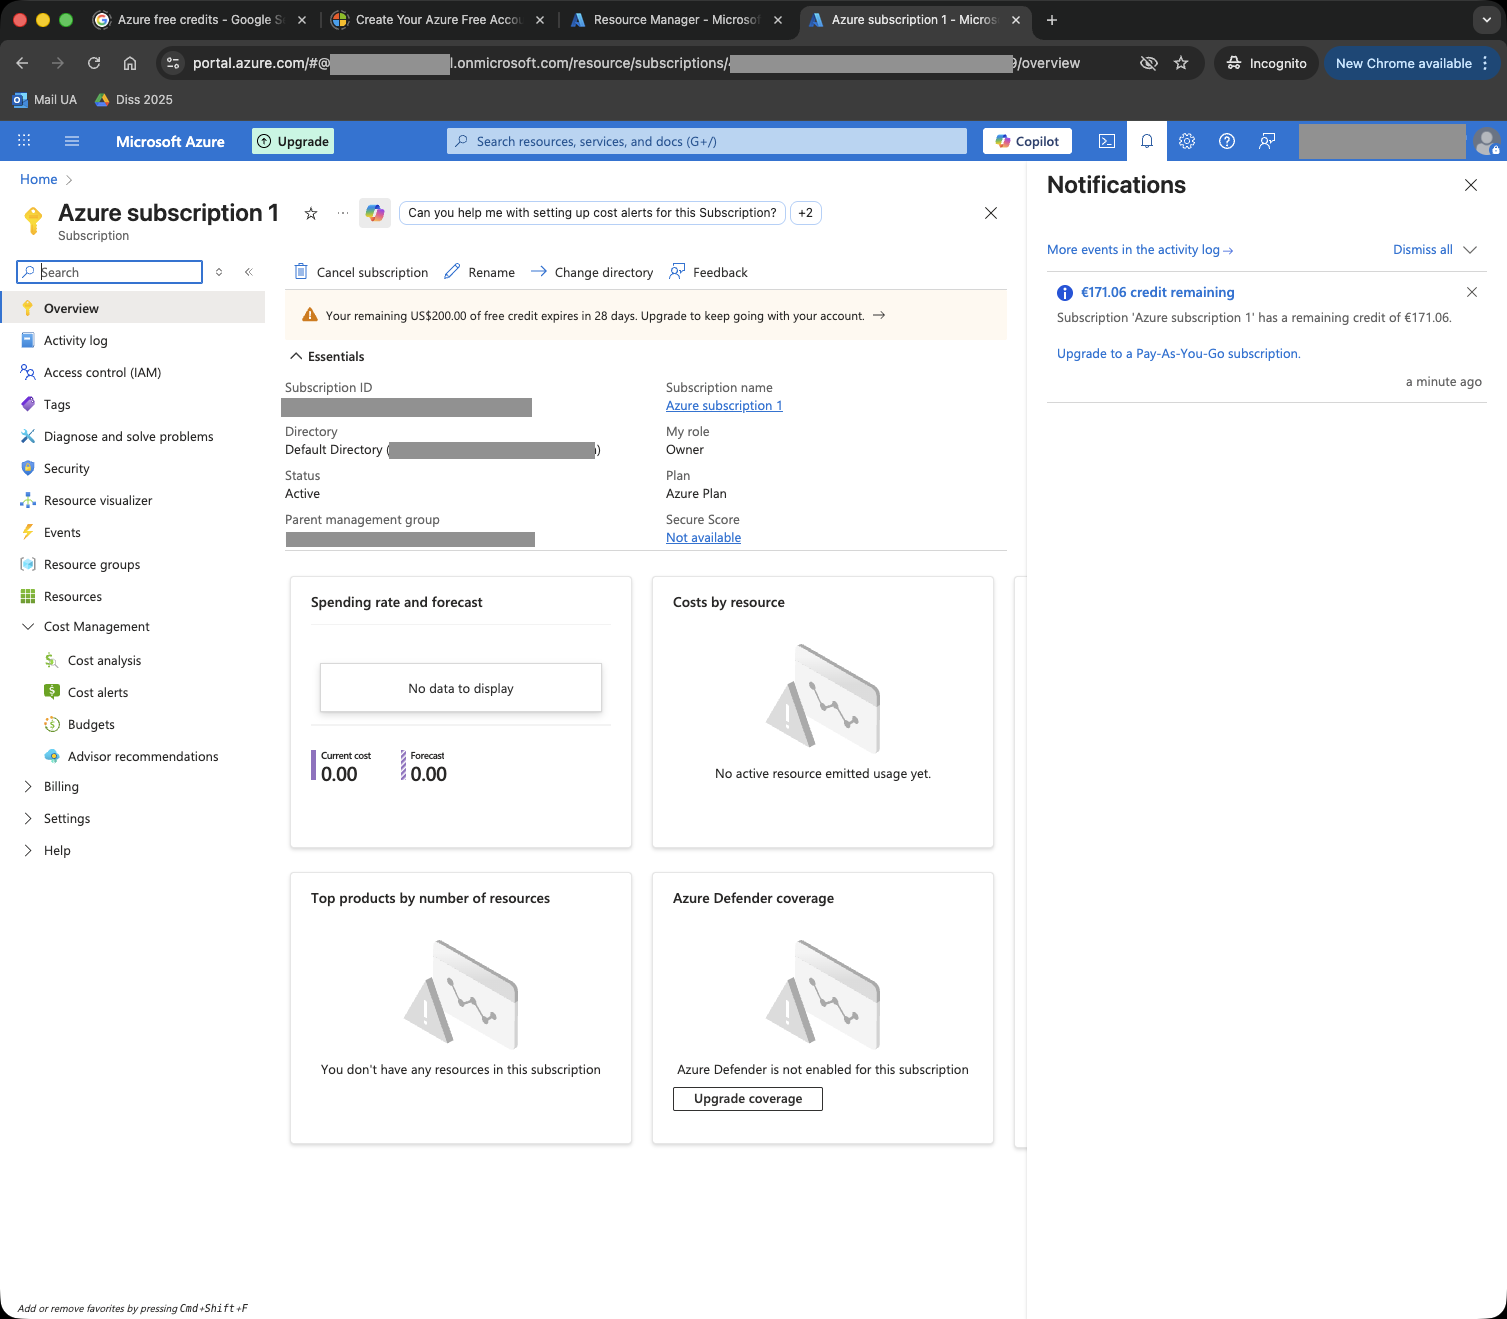Collapse the Essentials section
The width and height of the screenshot is (1507, 1319).
click(296, 356)
